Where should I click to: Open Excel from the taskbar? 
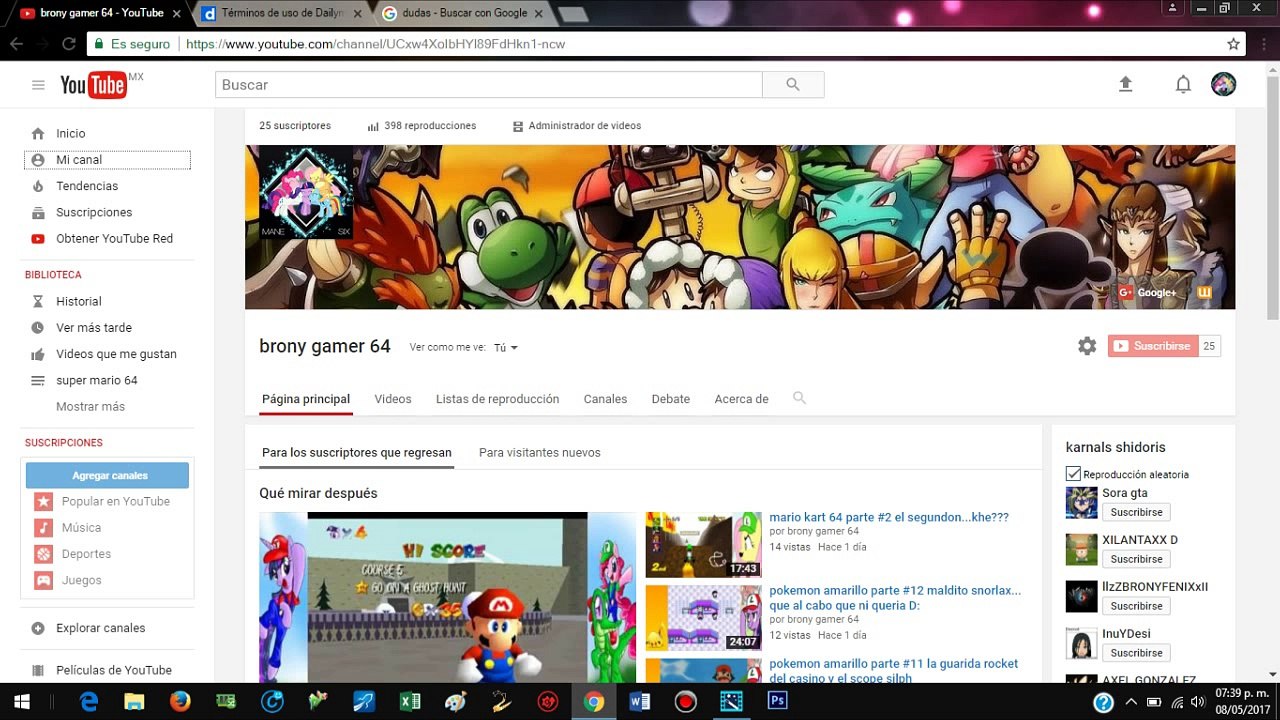pos(410,702)
